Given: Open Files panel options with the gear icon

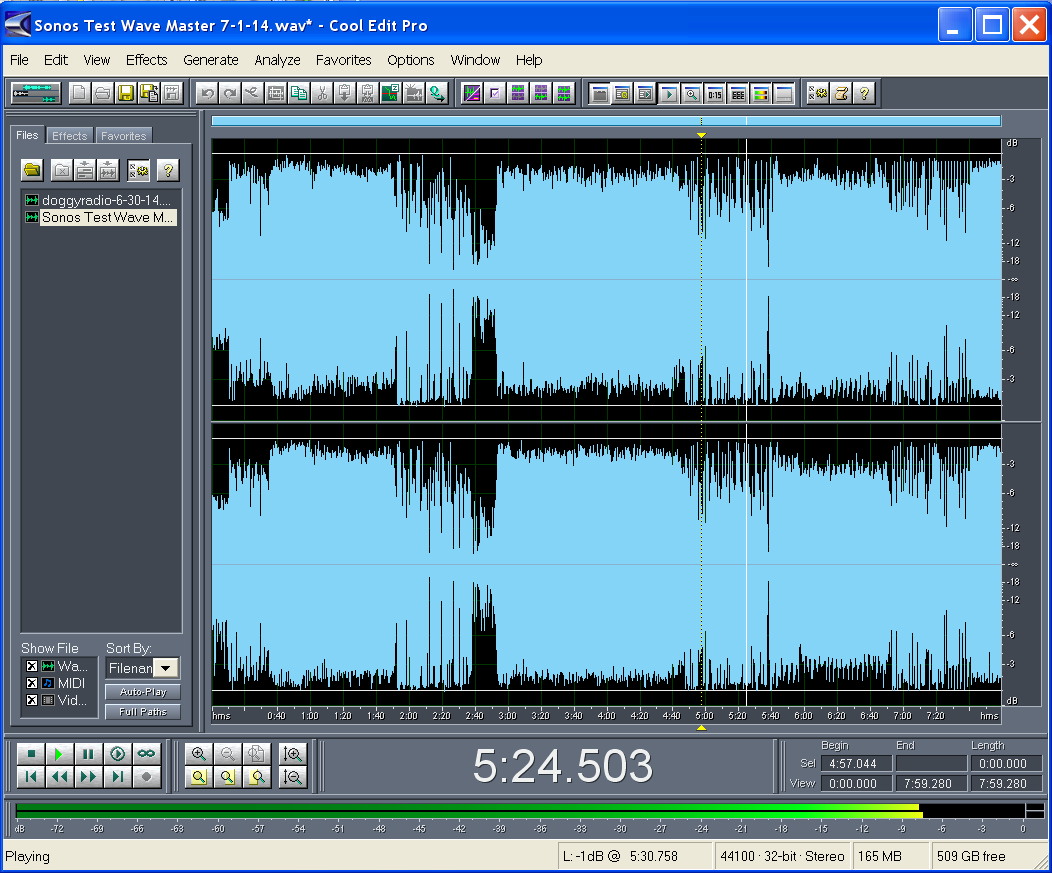Looking at the screenshot, I should pyautogui.click(x=138, y=170).
